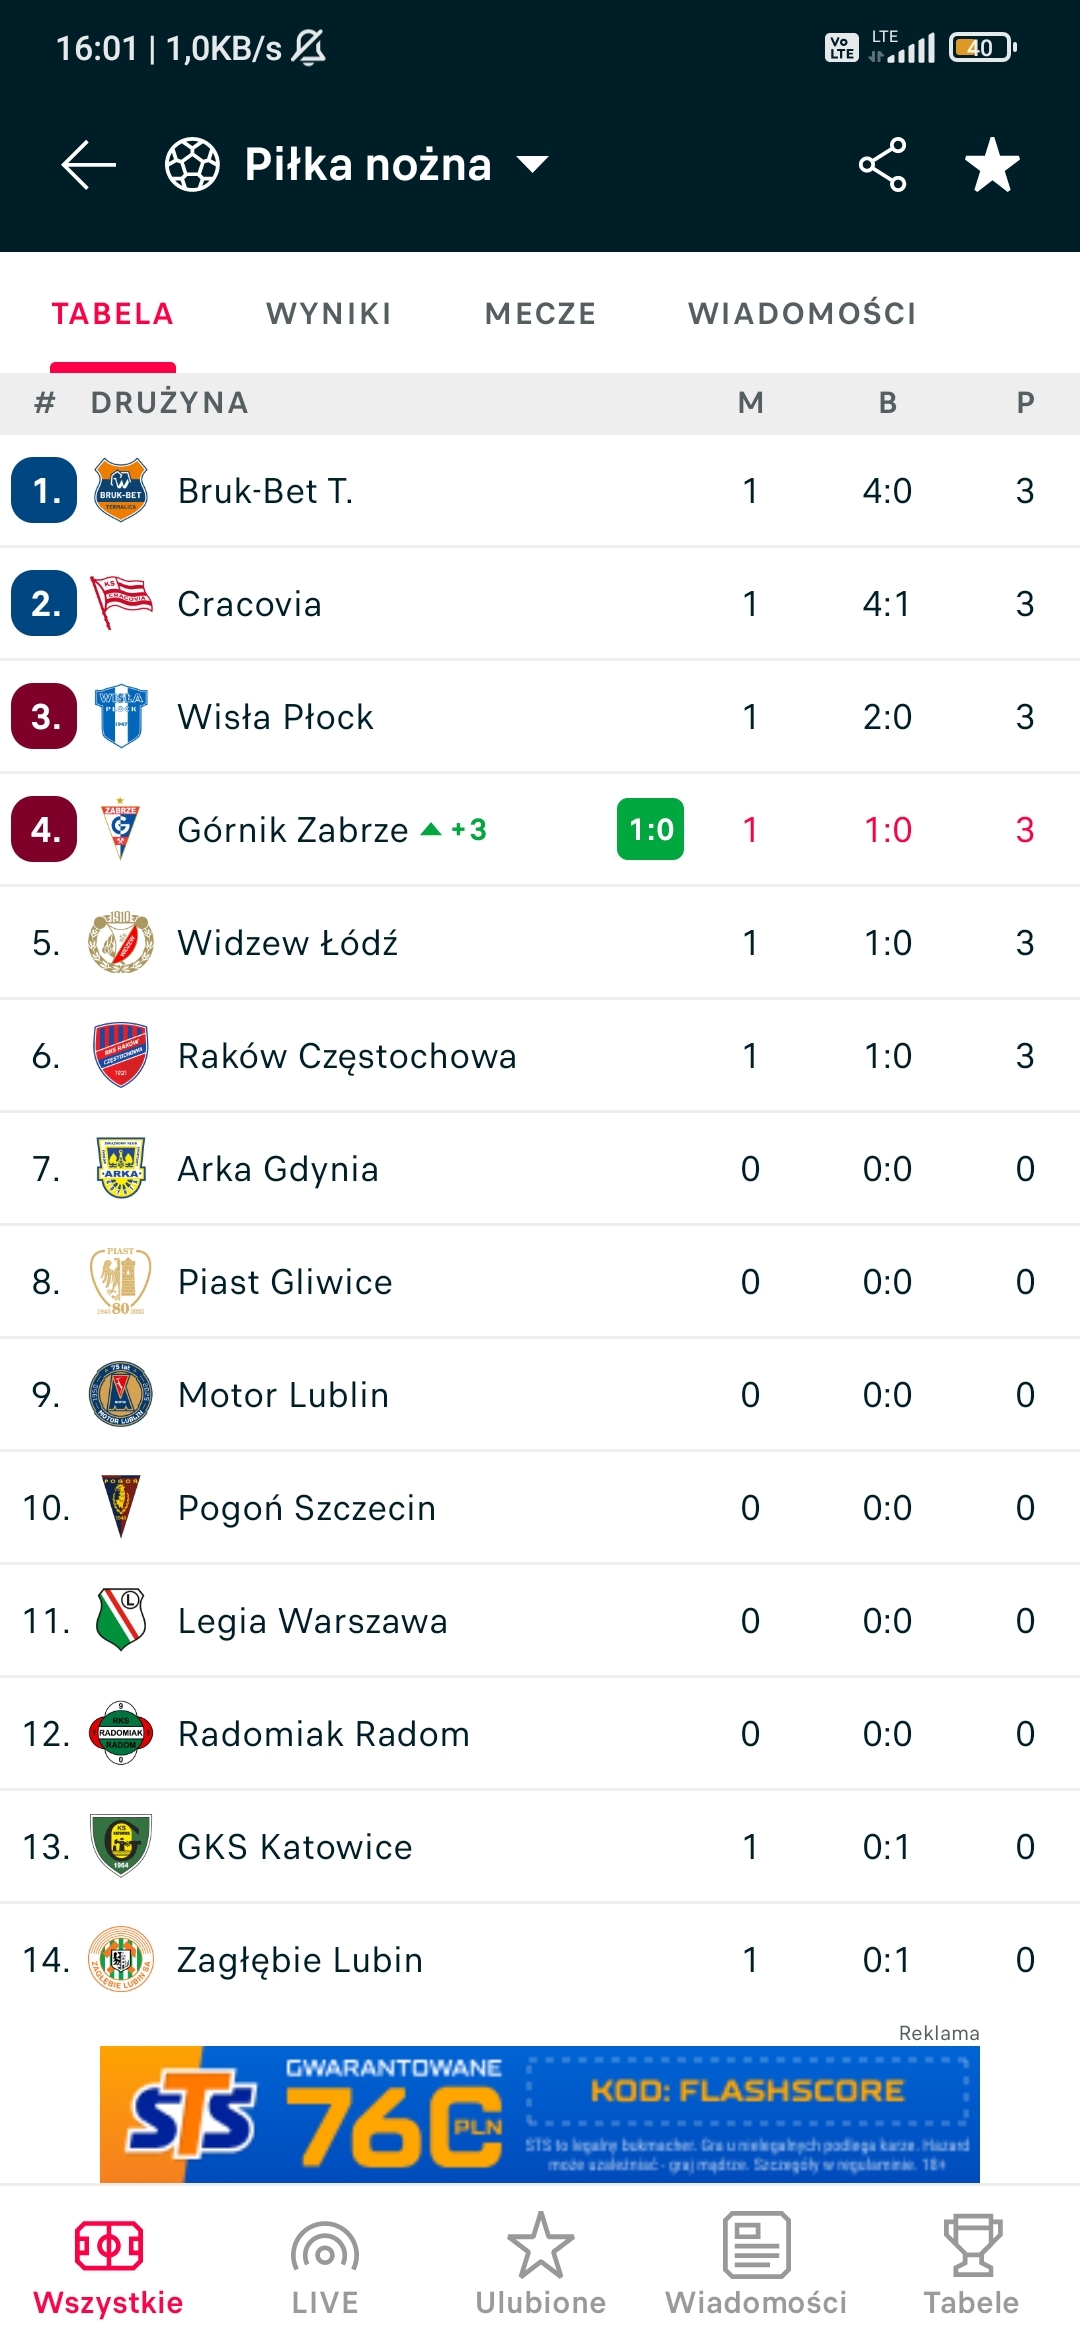Open the Górnik Zabrze live score 1:0 badge
This screenshot has width=1080, height=2340.
pos(650,829)
